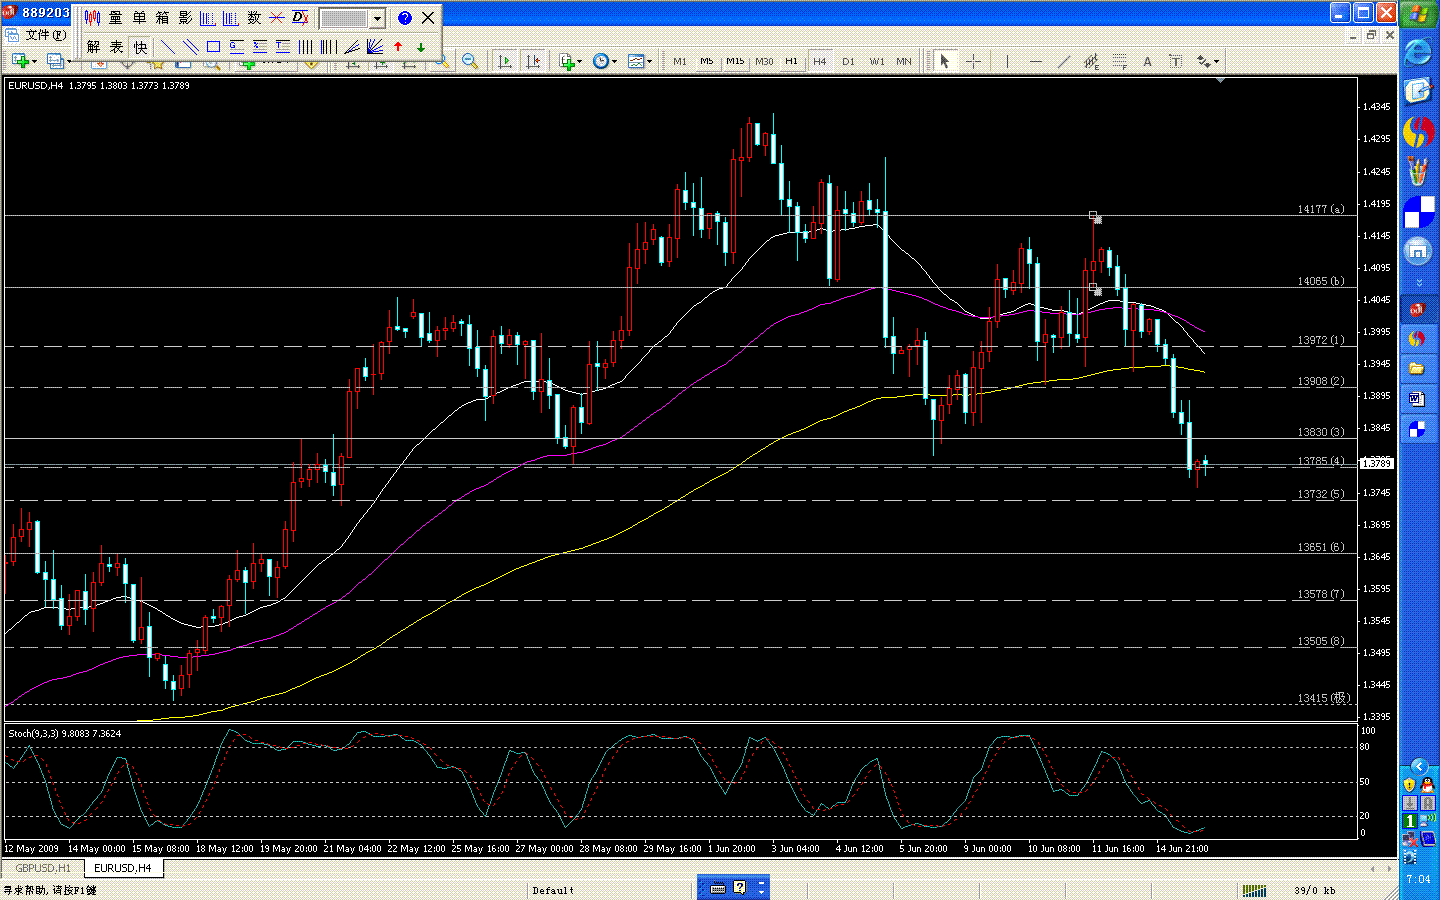Switch chart to M5 timeframe
The width and height of the screenshot is (1440, 900).
click(x=707, y=61)
